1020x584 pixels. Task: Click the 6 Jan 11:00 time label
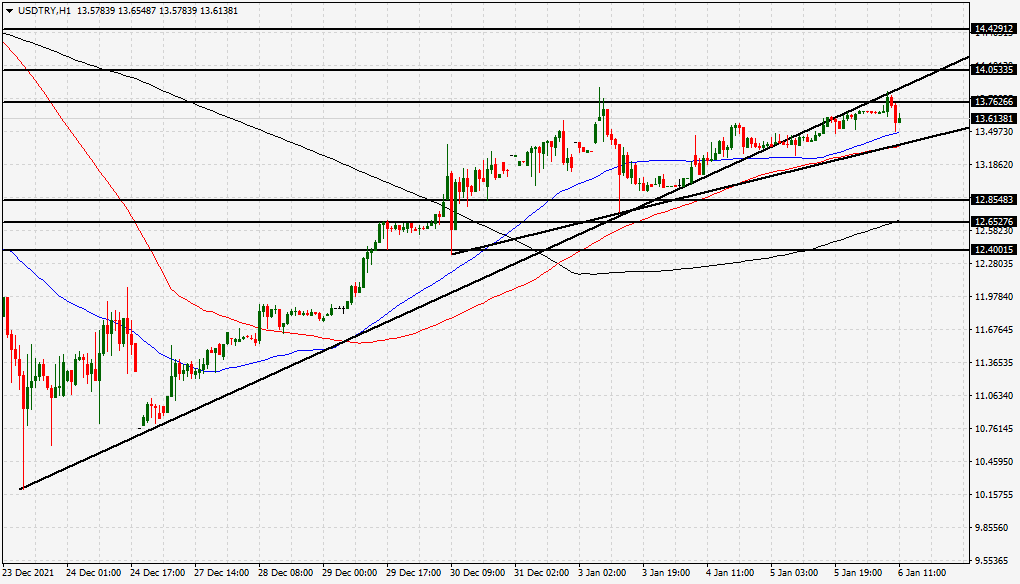coord(922,573)
